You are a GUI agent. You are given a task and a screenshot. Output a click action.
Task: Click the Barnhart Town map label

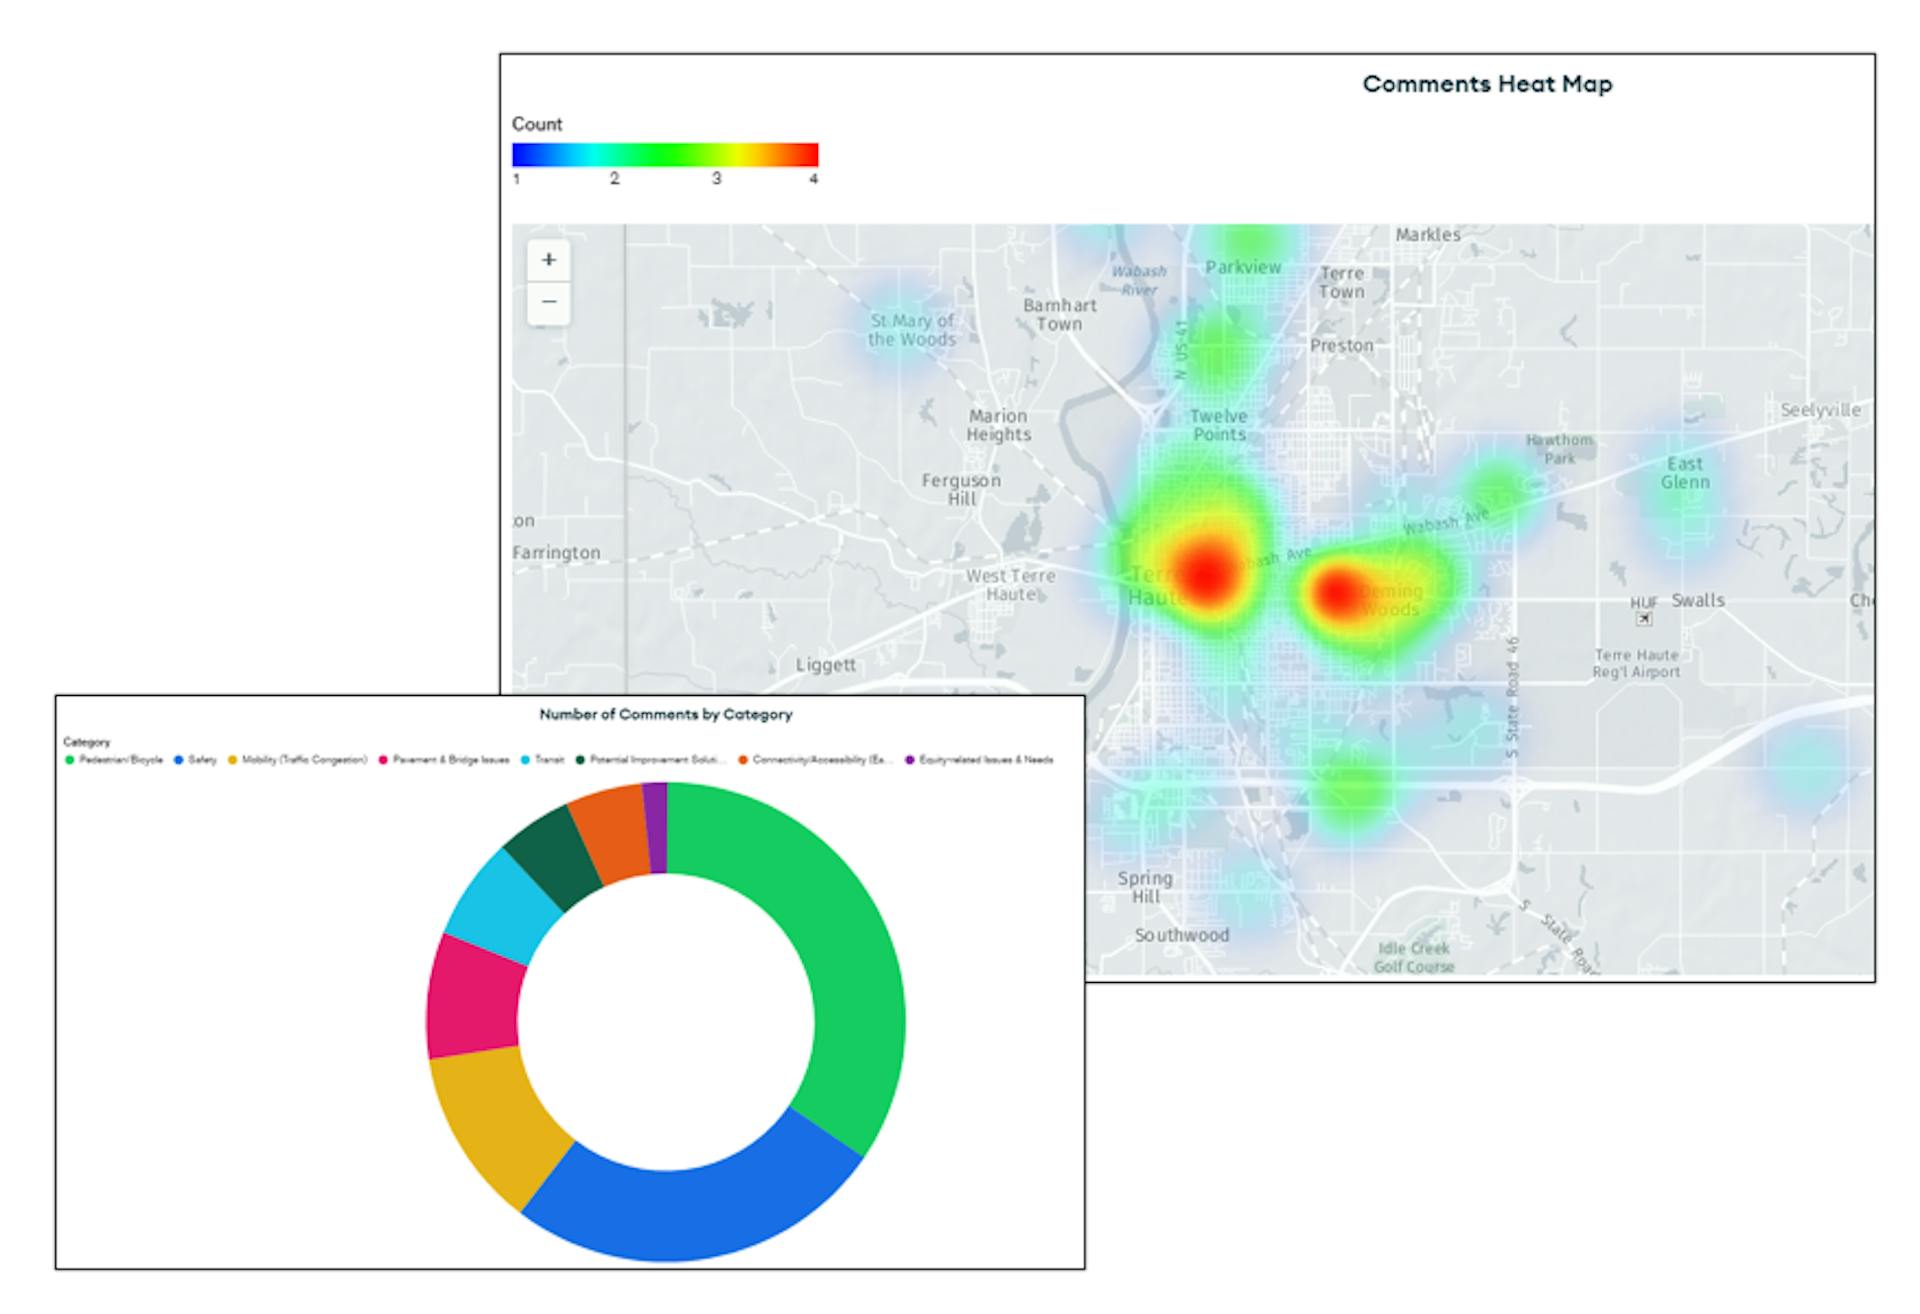[1059, 314]
